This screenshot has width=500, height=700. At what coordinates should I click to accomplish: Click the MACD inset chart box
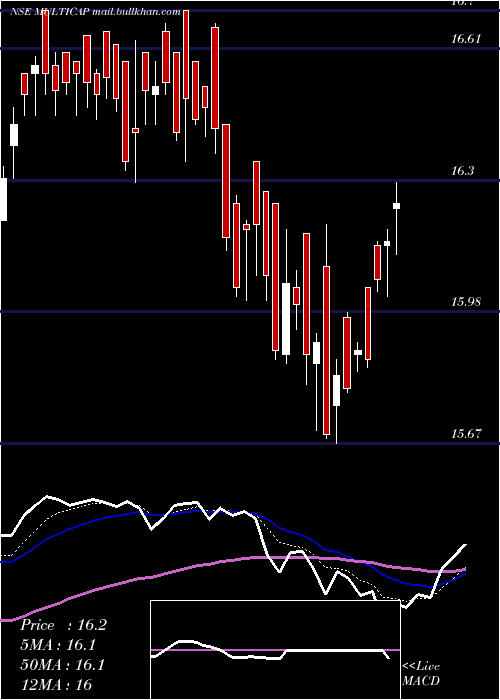click(275, 650)
